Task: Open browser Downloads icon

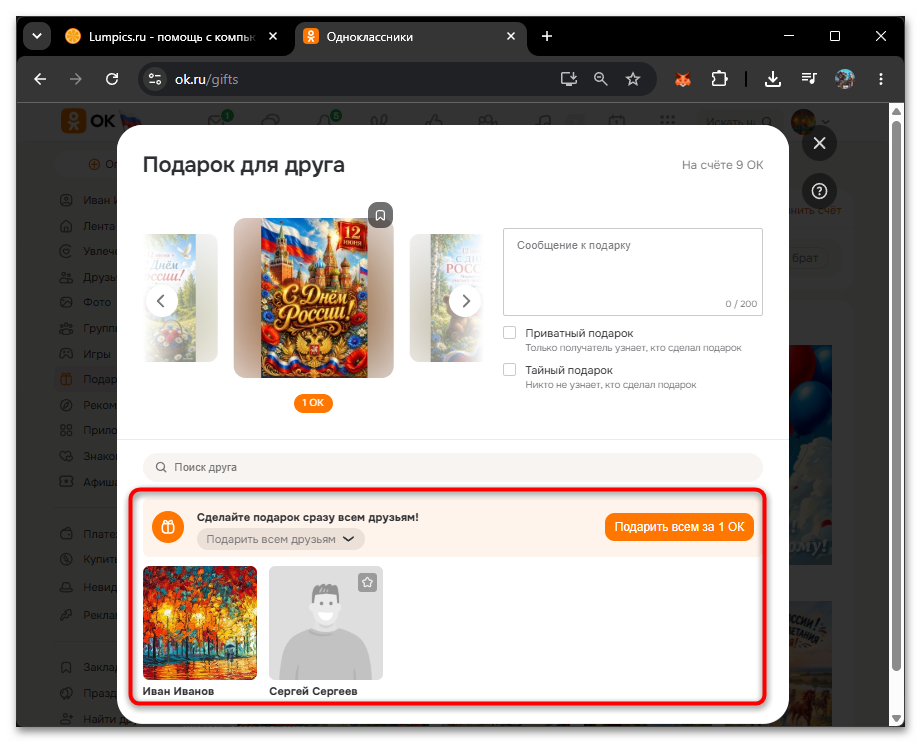Action: click(x=773, y=79)
